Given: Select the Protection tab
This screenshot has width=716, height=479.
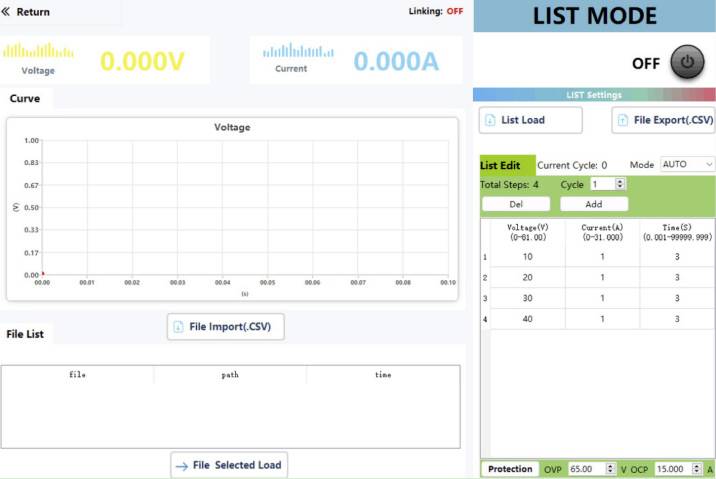Looking at the screenshot, I should coord(510,468).
